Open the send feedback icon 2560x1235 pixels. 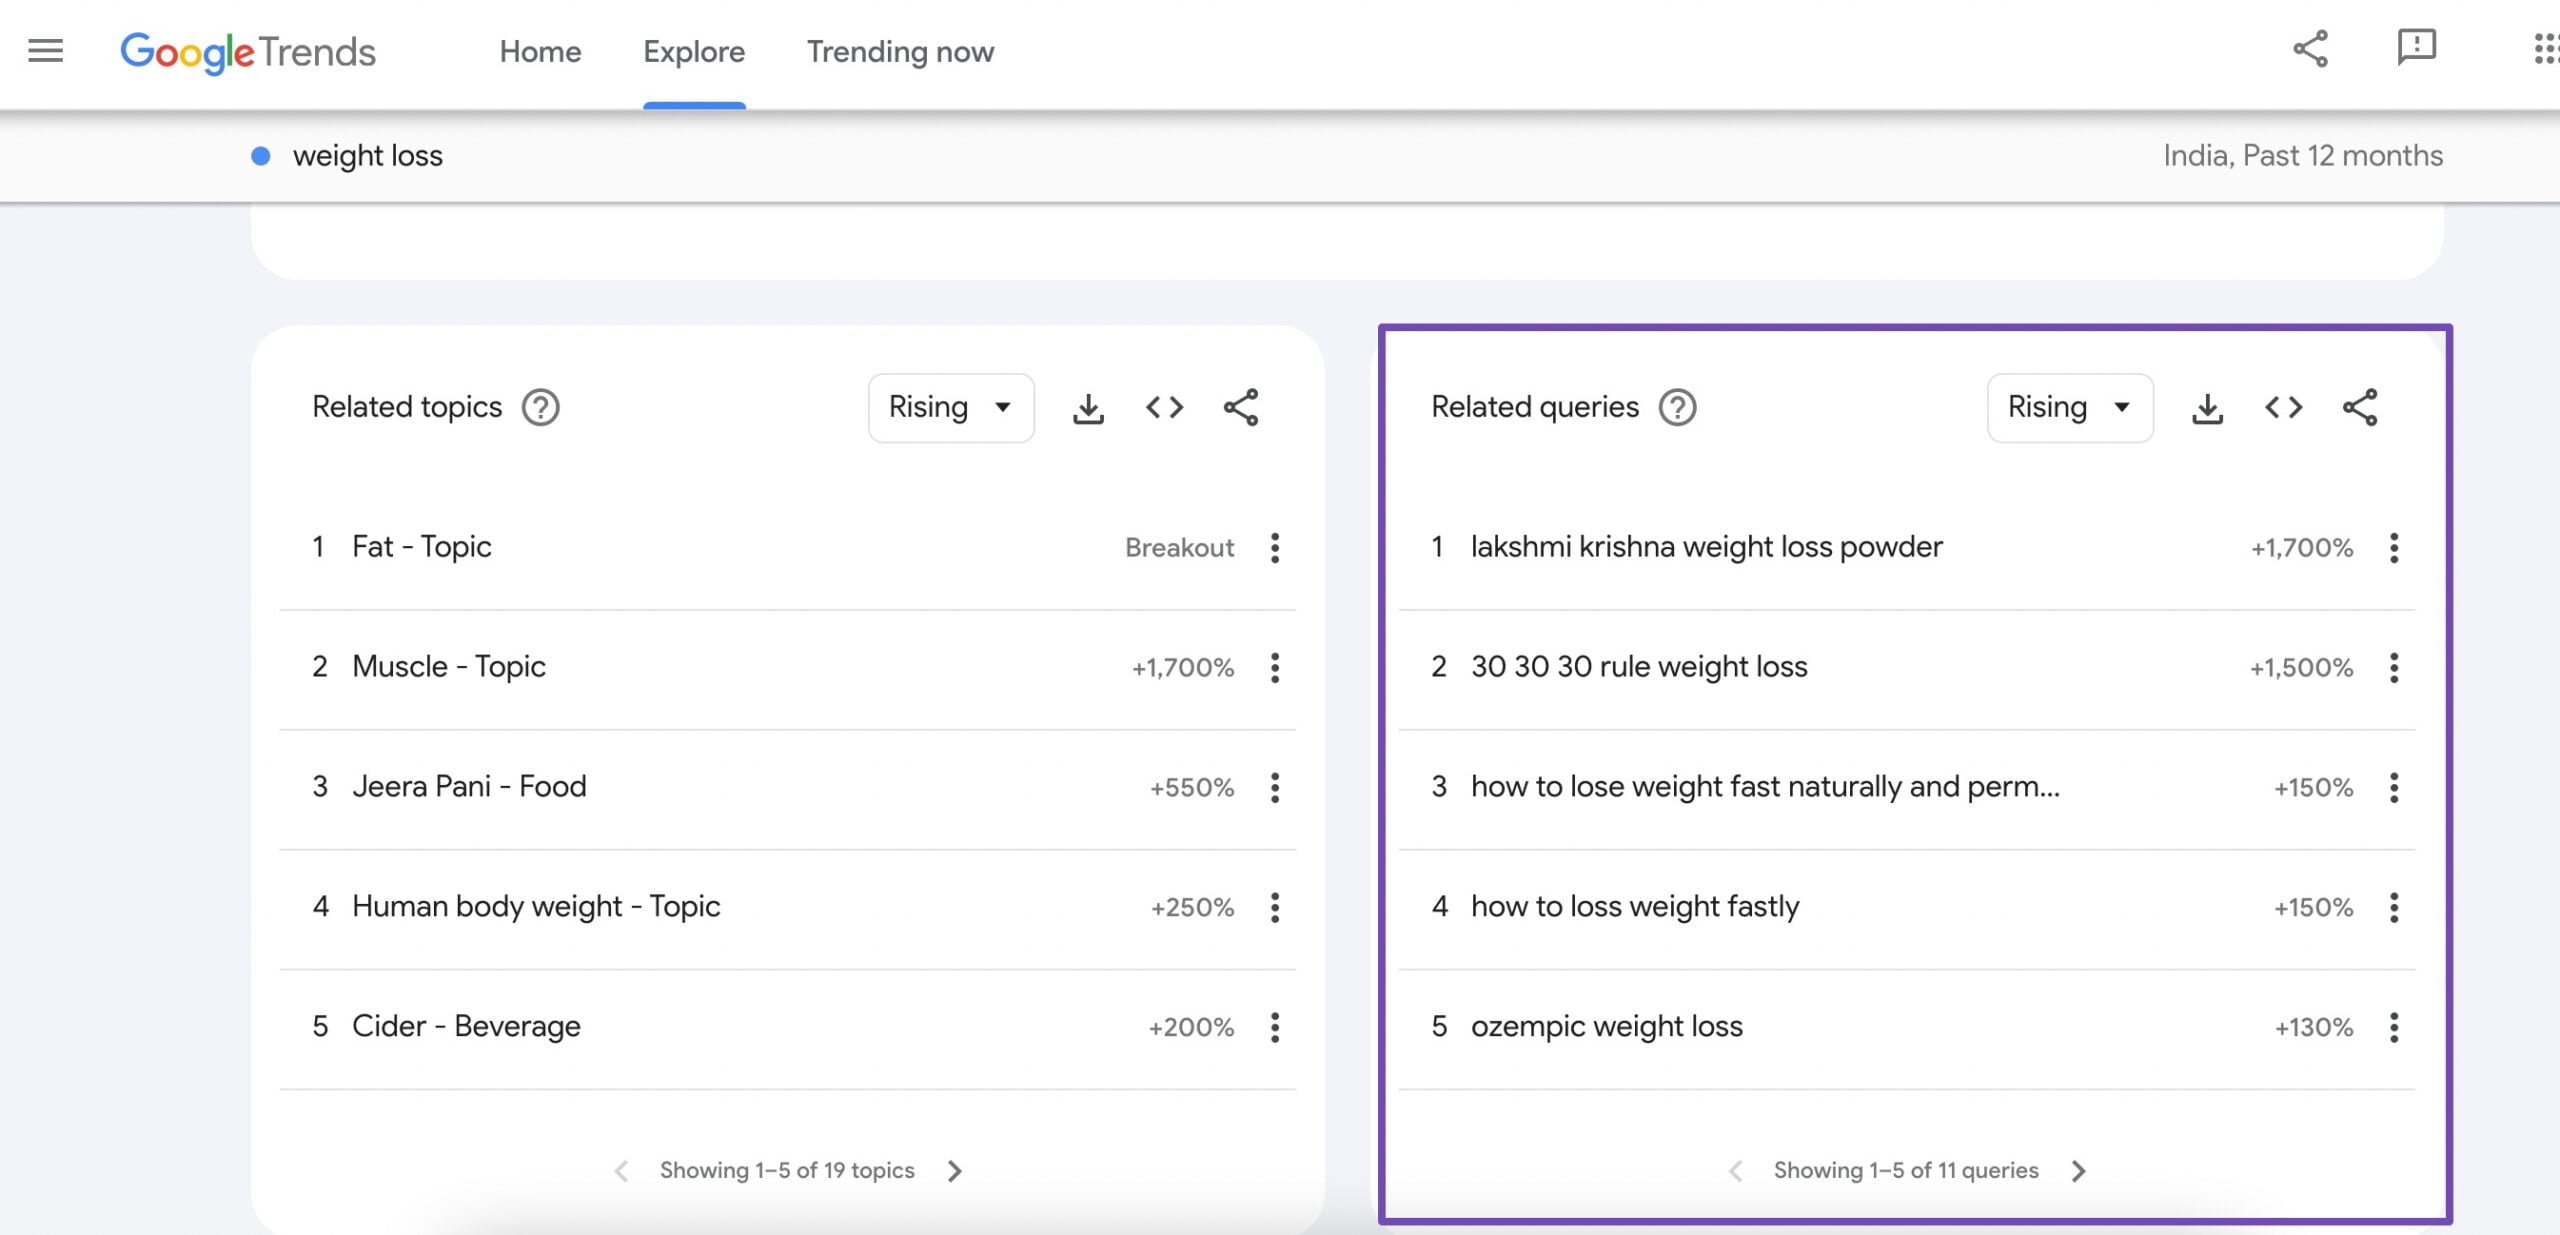2417,48
